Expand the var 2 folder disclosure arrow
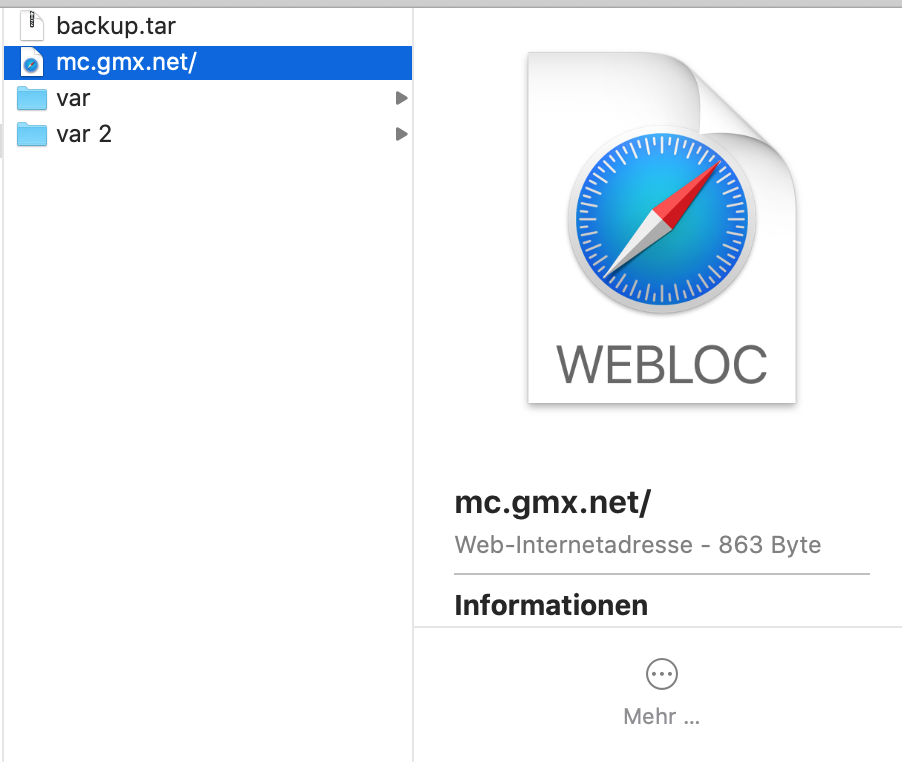 click(401, 134)
